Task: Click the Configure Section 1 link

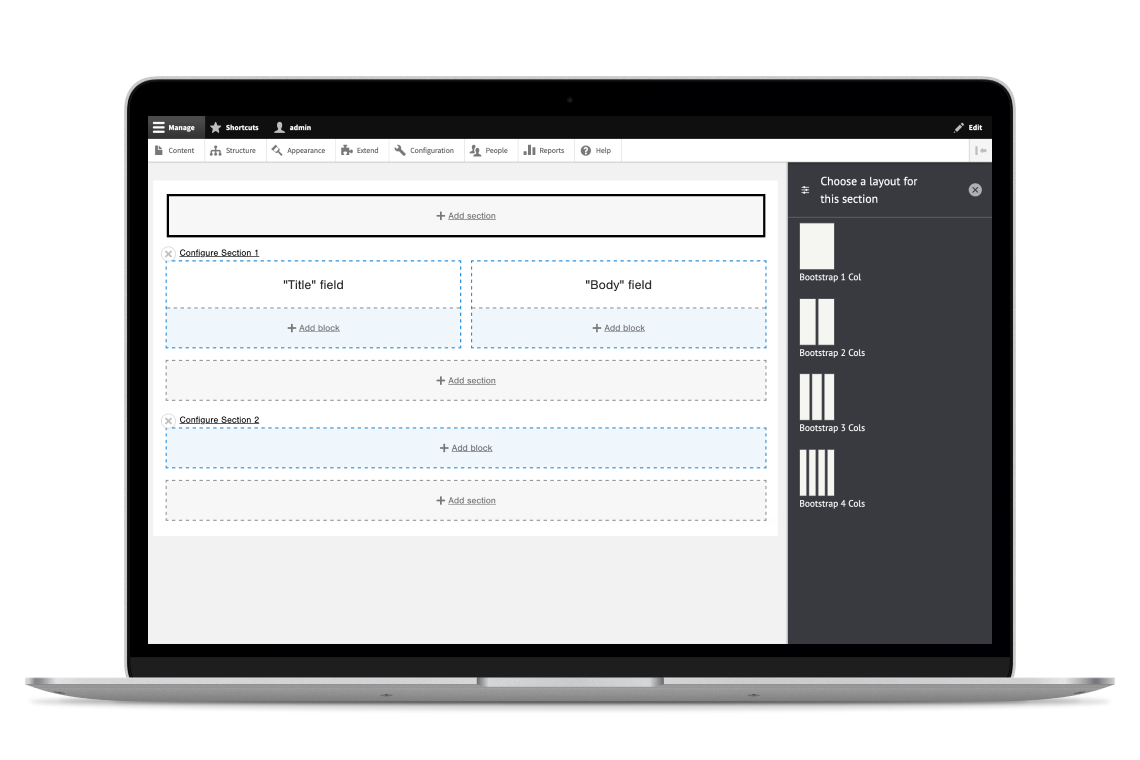Action: (219, 253)
